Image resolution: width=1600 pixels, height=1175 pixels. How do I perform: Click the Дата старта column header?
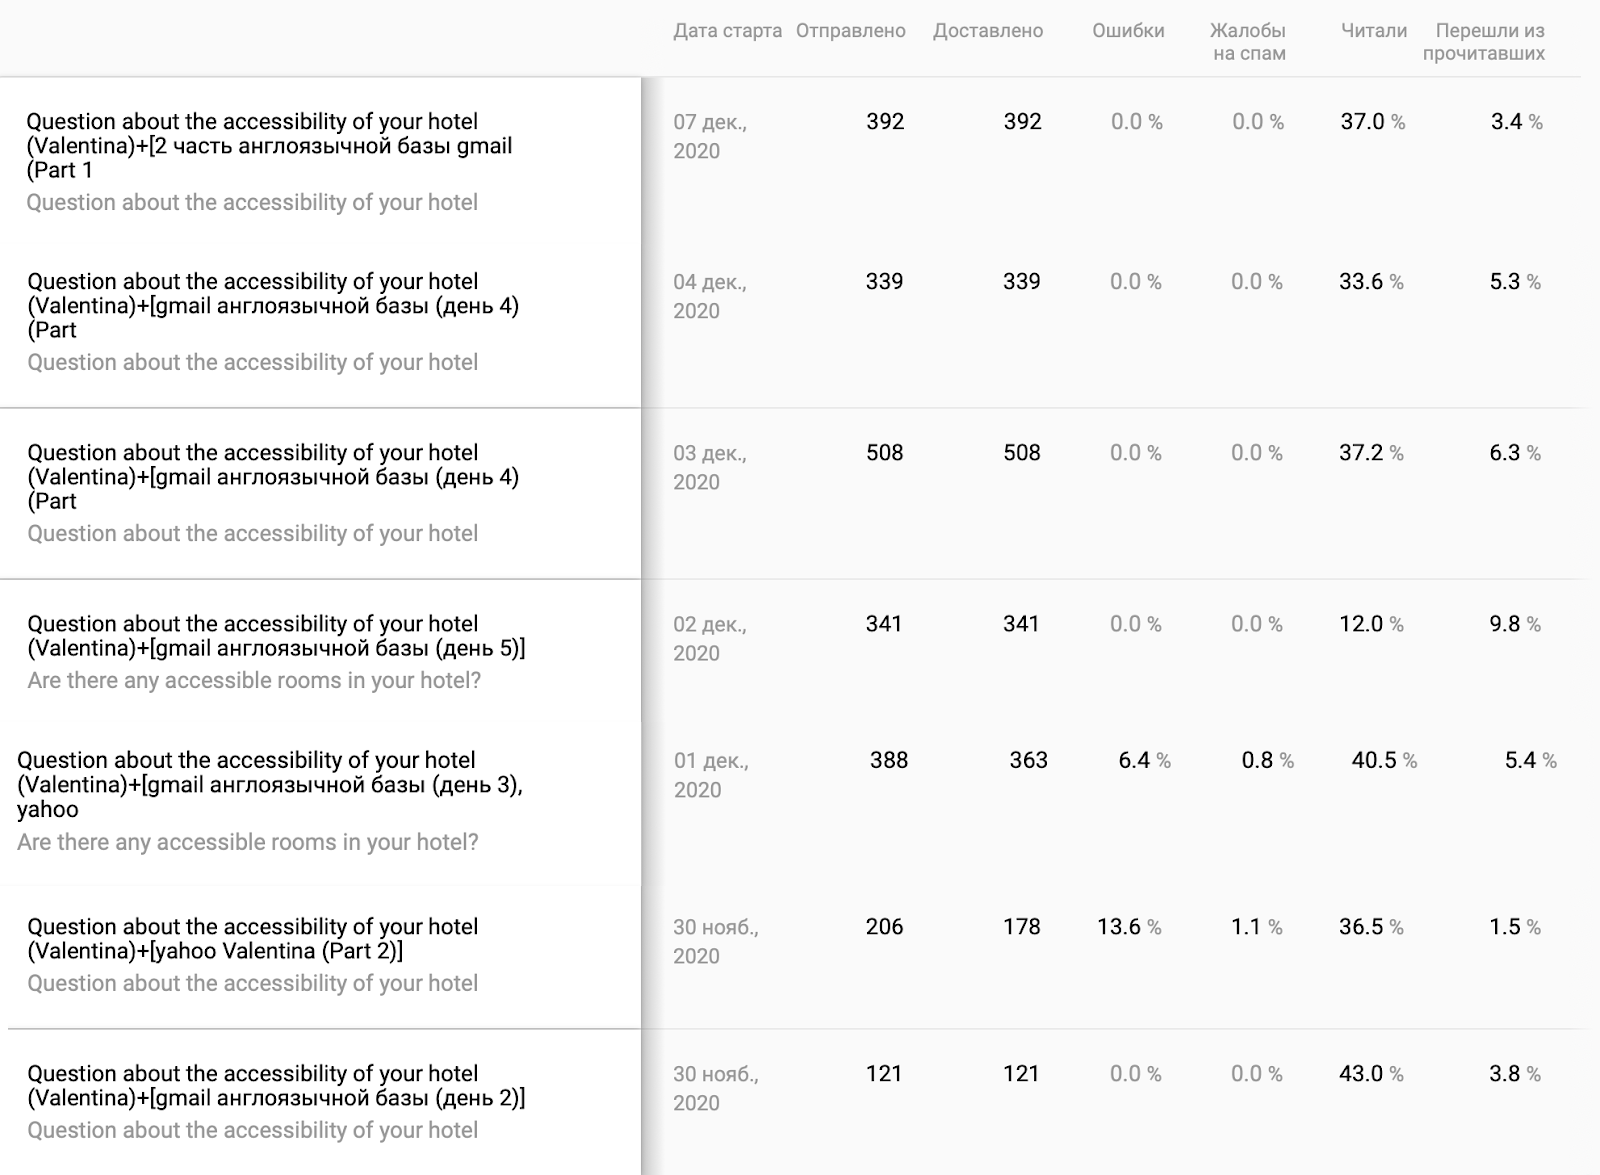727,31
